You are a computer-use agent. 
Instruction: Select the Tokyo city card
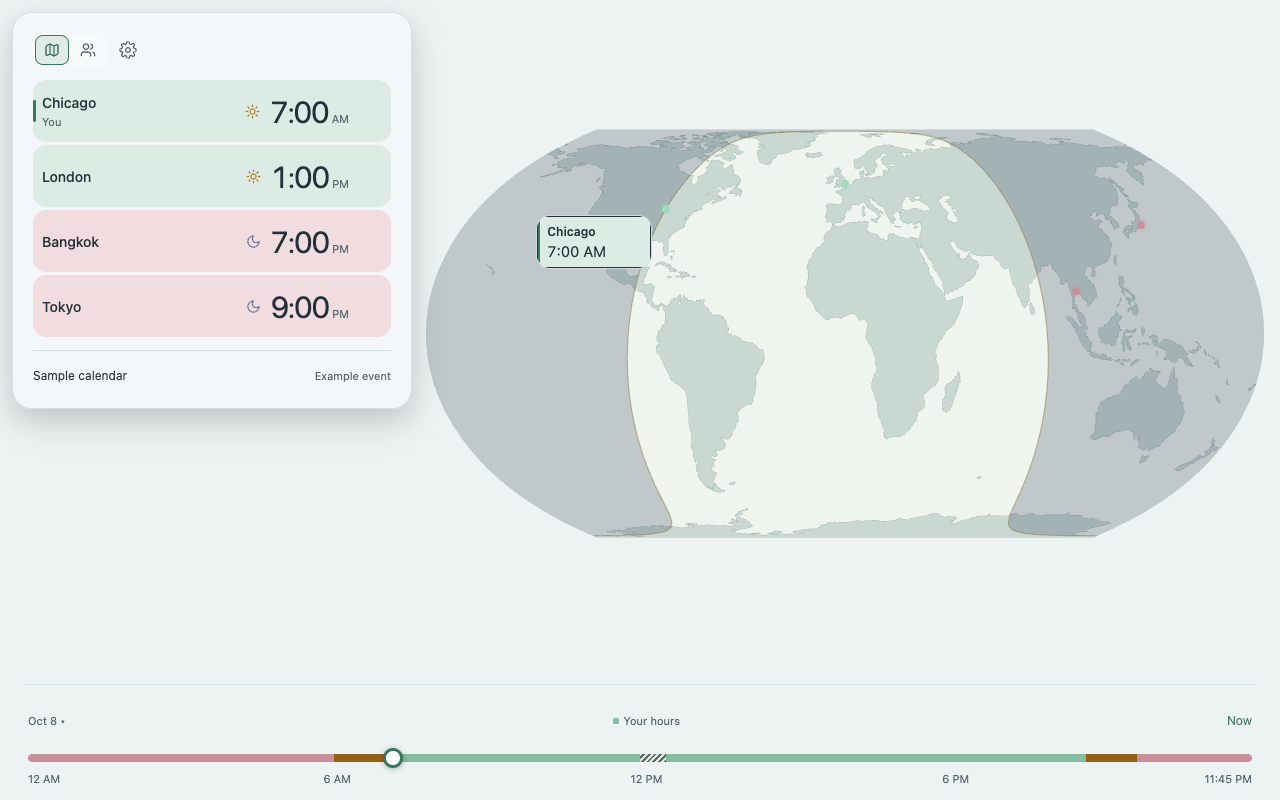tap(212, 306)
